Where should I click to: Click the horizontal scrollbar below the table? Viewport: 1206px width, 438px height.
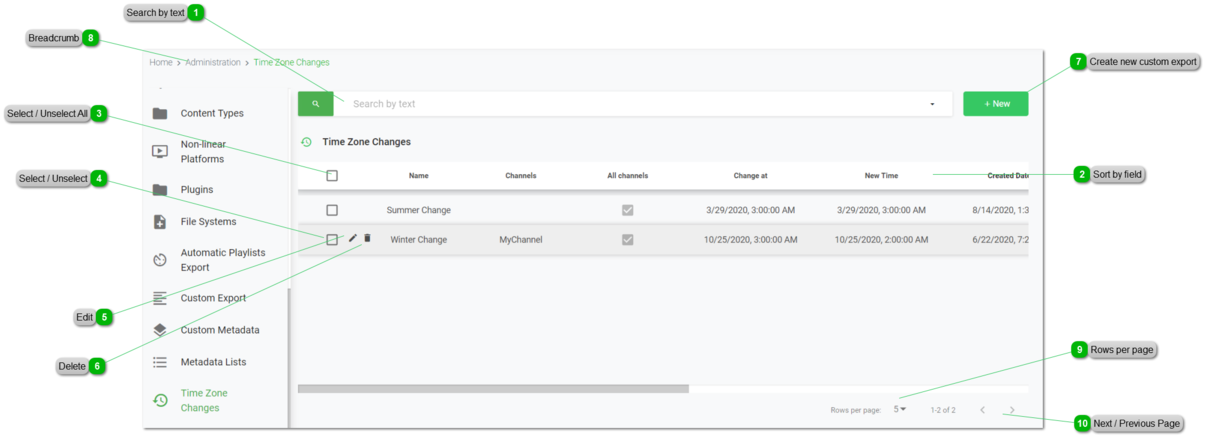click(x=493, y=389)
